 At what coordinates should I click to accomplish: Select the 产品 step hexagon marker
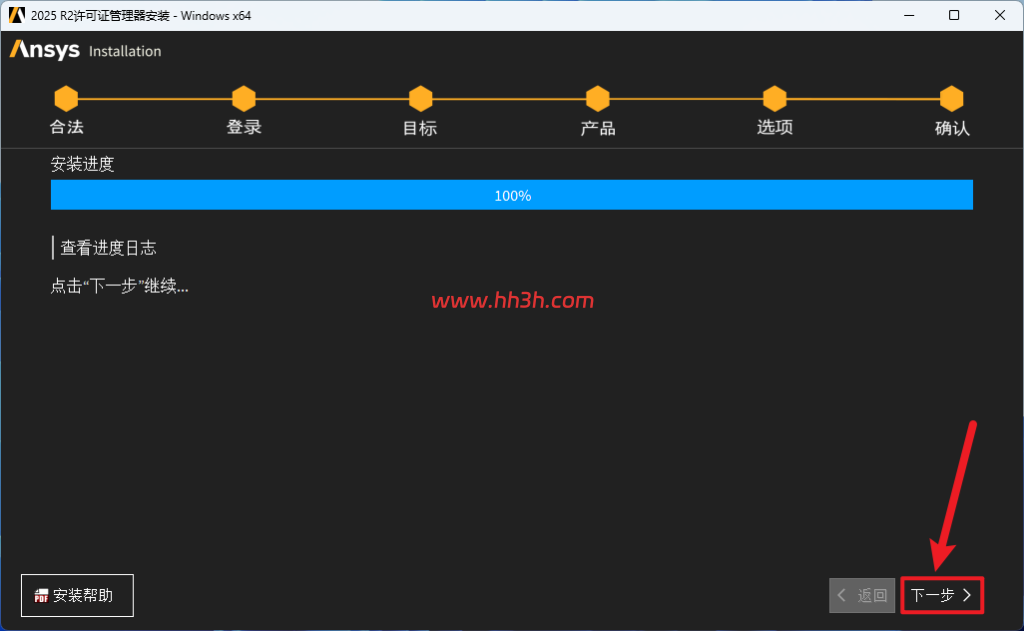pos(598,99)
